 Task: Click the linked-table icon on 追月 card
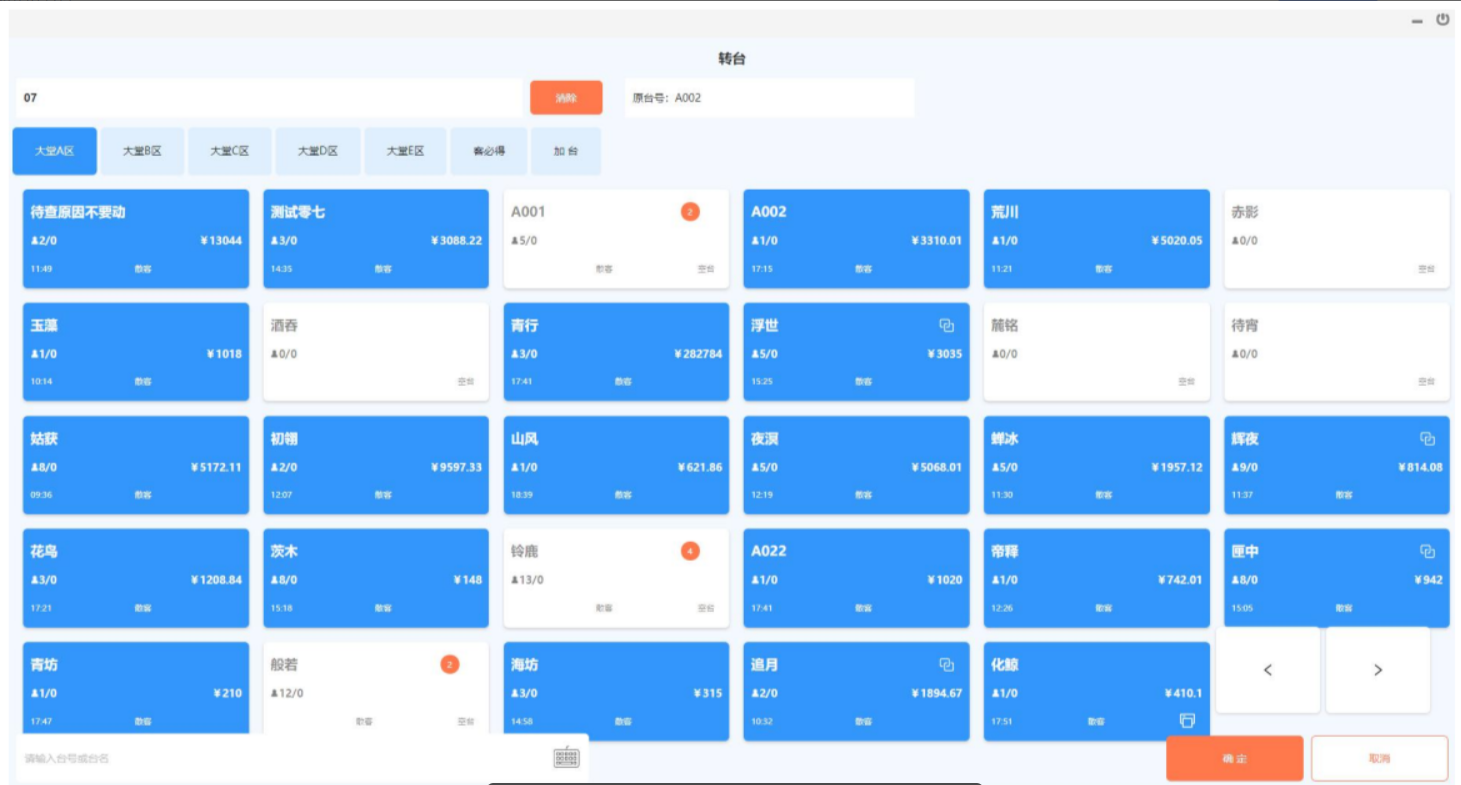(x=946, y=665)
